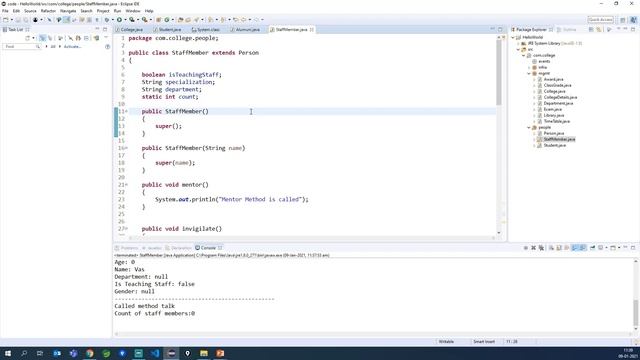The width and height of the screenshot is (640, 360).
Task: Open the Debug button dropdown arrow
Action: click(x=113, y=20)
